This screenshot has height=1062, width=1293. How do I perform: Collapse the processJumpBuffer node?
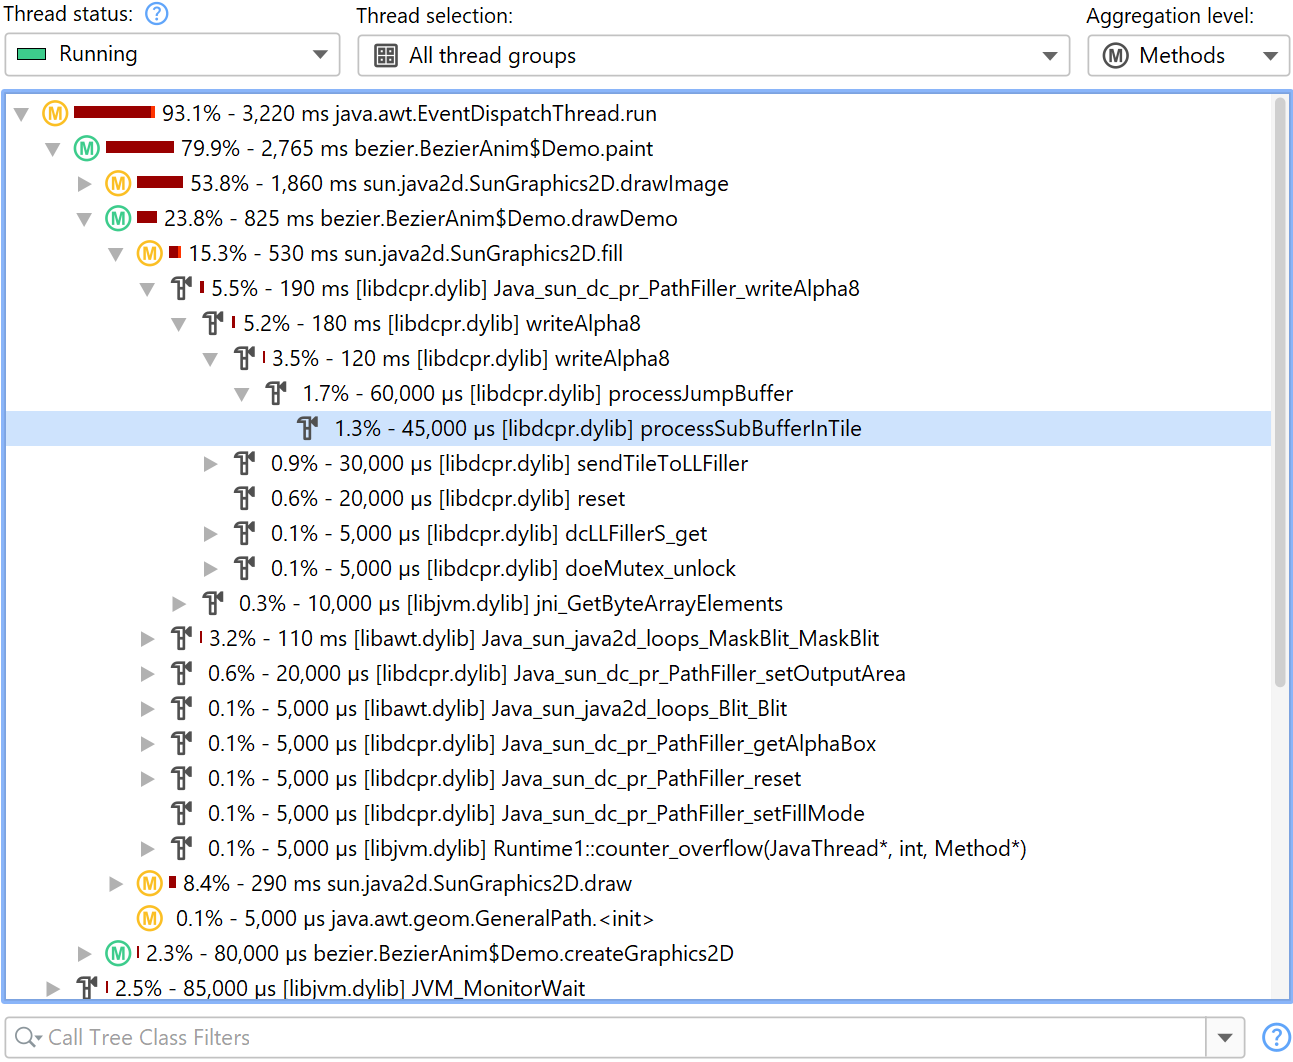tap(242, 394)
